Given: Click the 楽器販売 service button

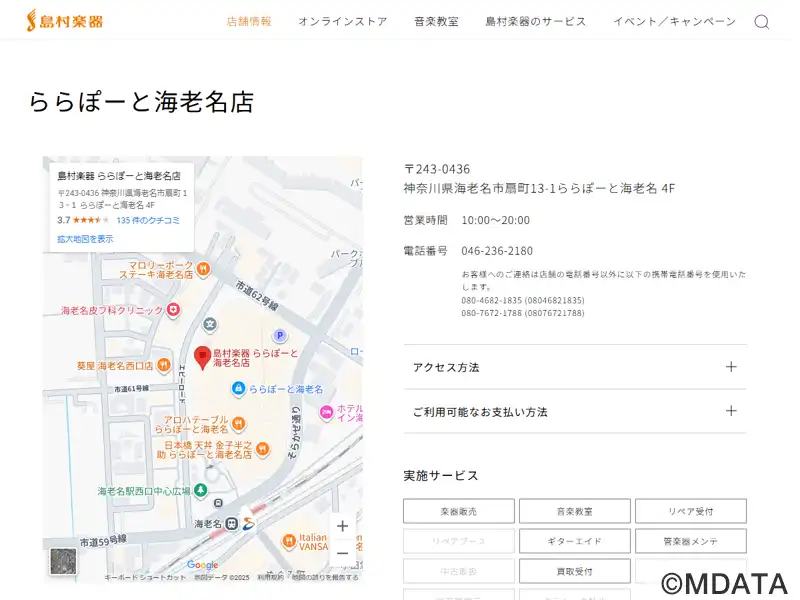Looking at the screenshot, I should [458, 511].
